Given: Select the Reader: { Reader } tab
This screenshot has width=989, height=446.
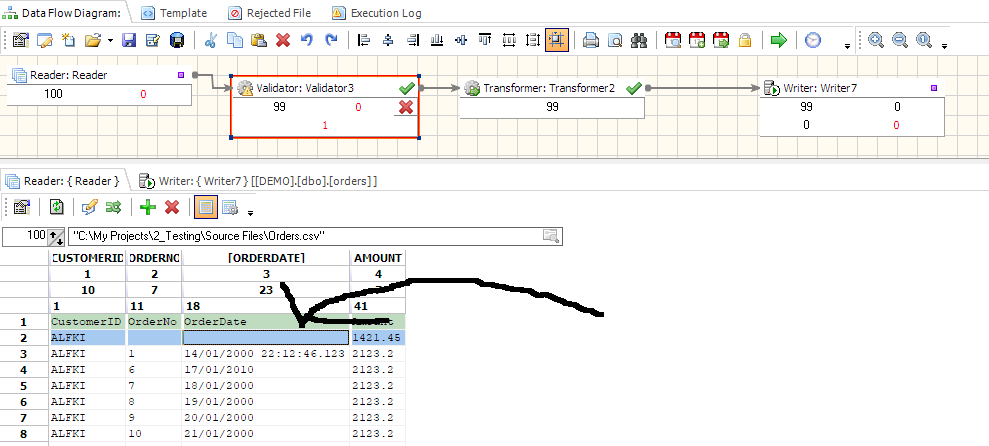Looking at the screenshot, I should click(x=62, y=181).
